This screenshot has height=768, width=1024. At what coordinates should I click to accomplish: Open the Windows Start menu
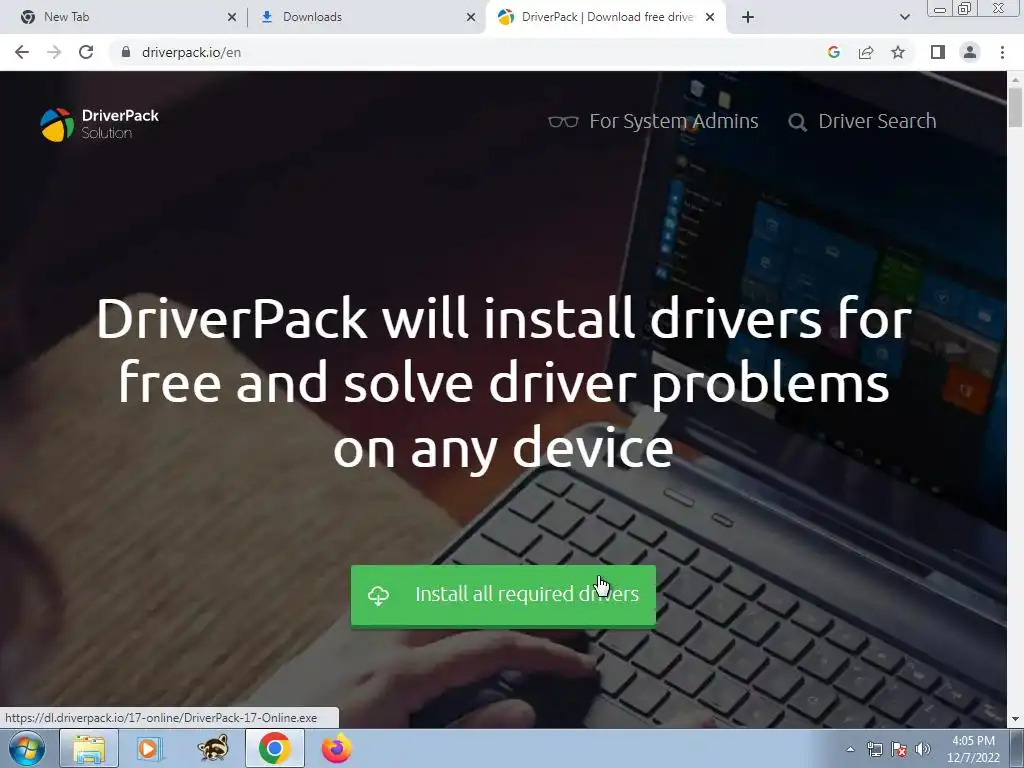tap(26, 748)
